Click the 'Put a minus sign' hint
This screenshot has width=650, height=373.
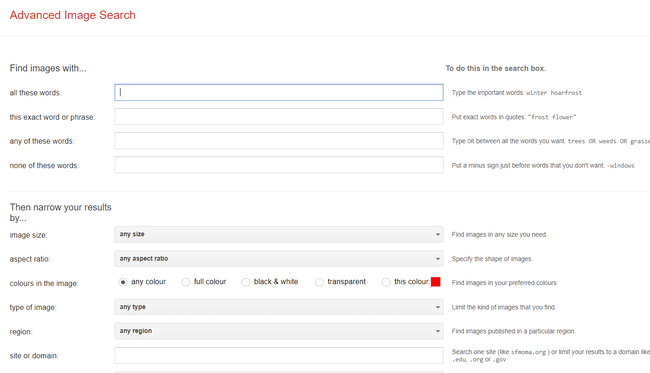pos(543,165)
